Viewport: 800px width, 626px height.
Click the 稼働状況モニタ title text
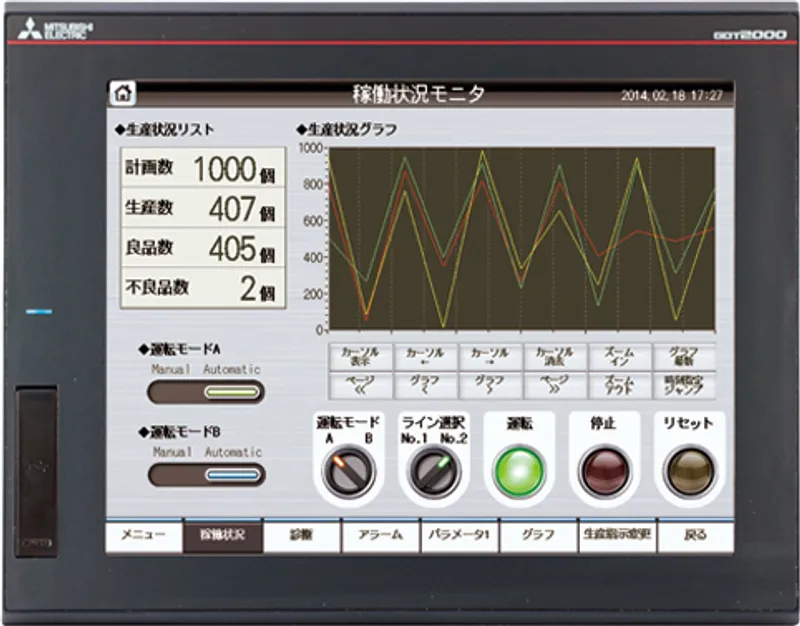pos(418,94)
